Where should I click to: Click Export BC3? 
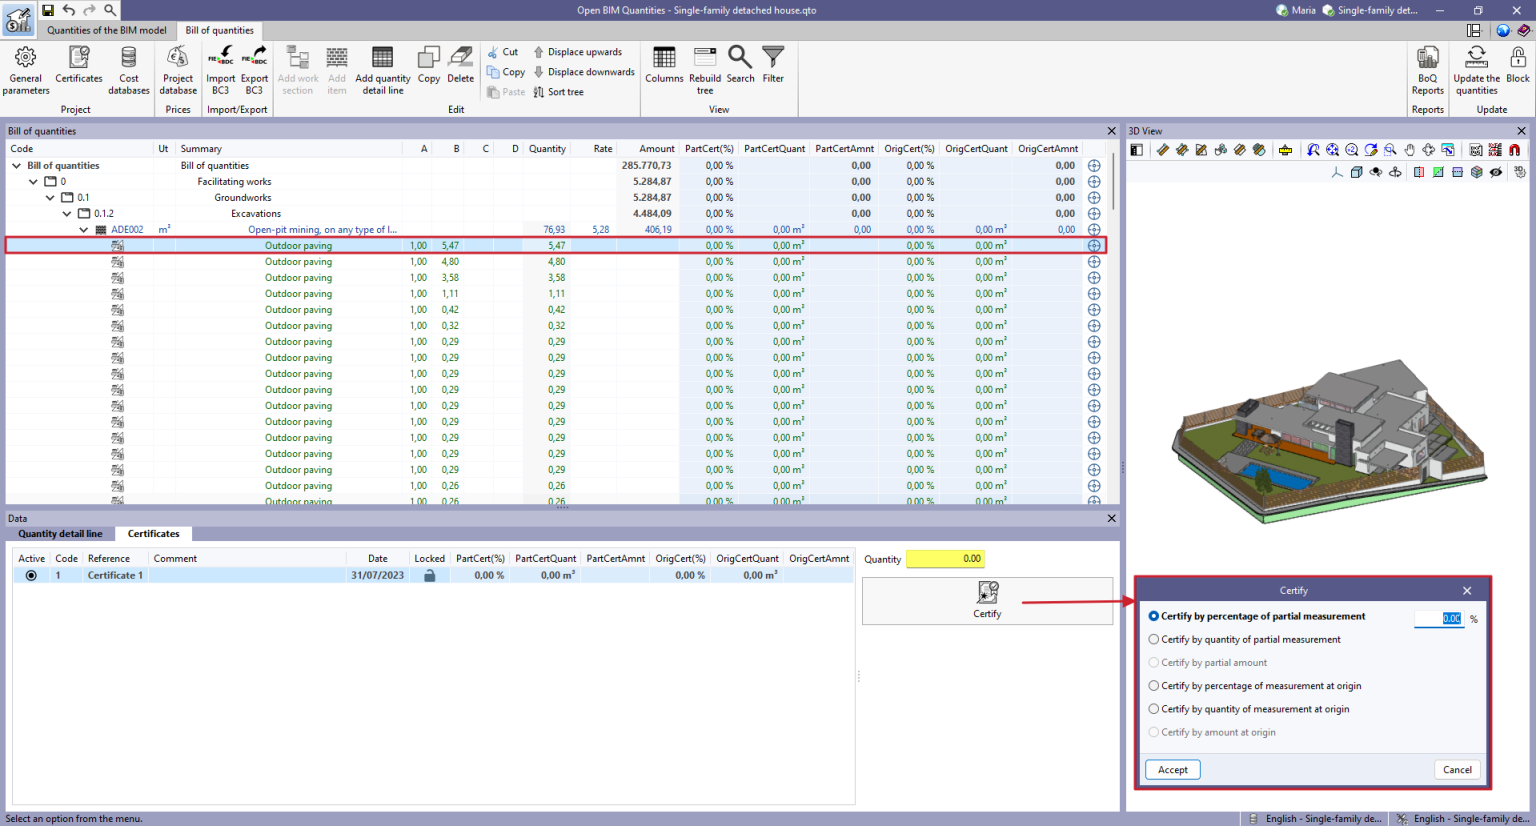tap(254, 69)
